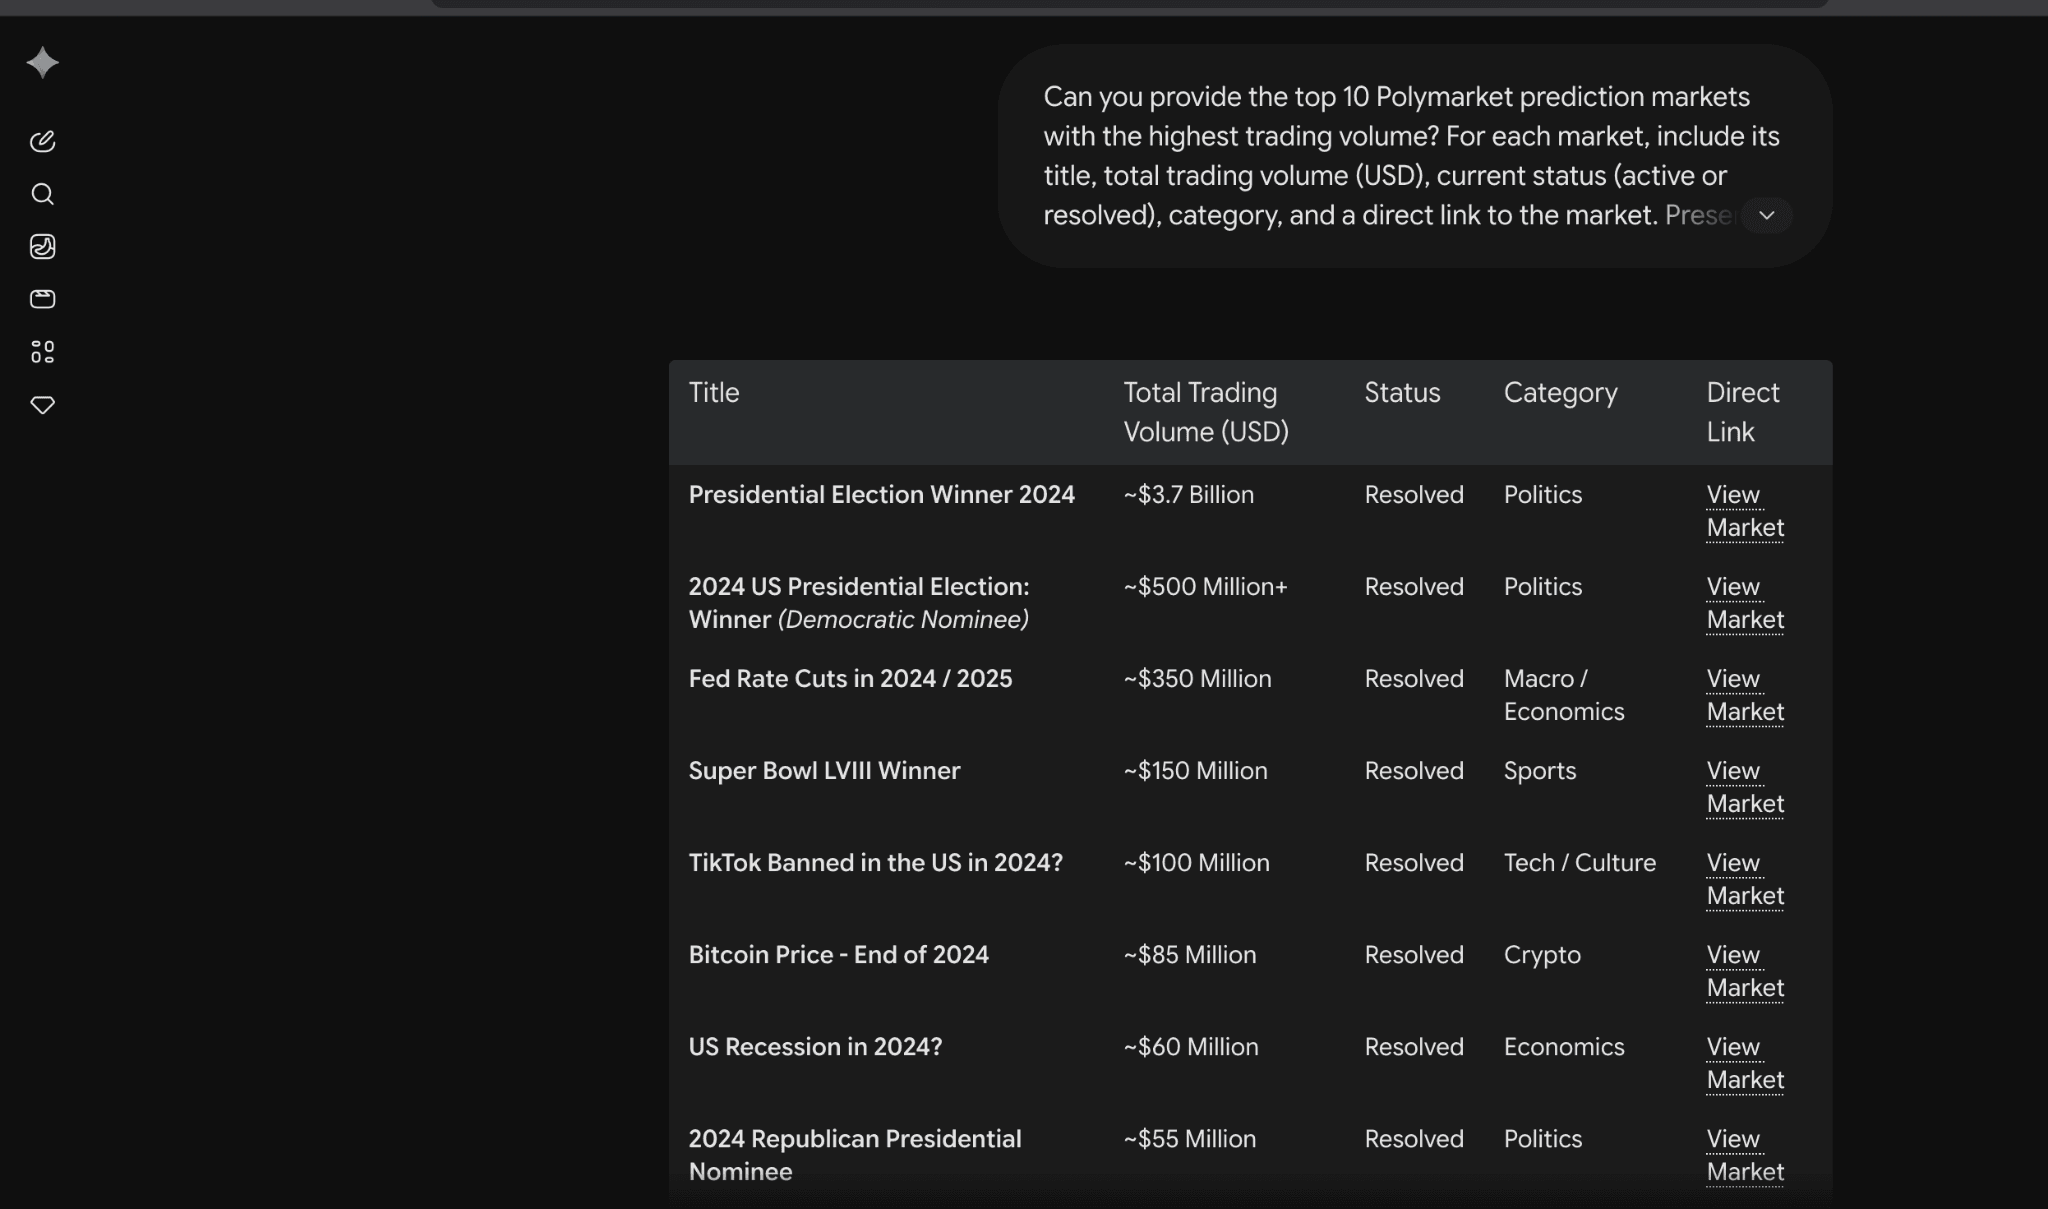Click the Macro / Economics category cell

point(1564,695)
